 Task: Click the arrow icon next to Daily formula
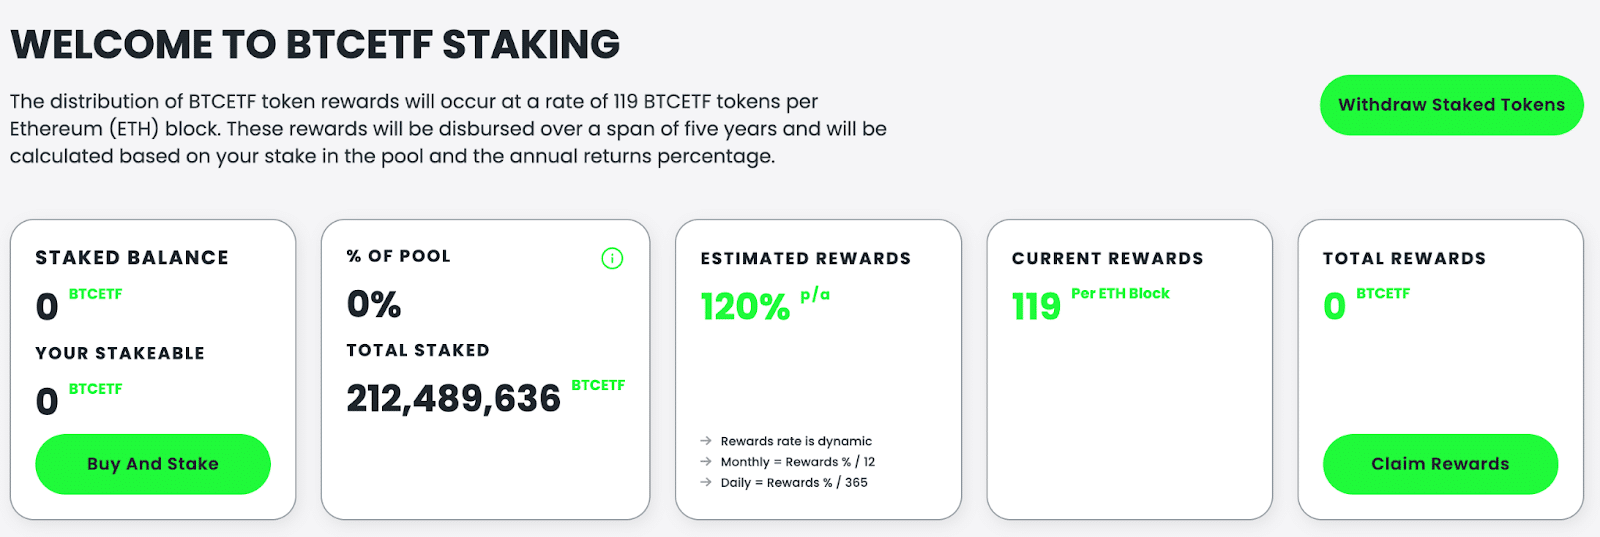tap(706, 483)
